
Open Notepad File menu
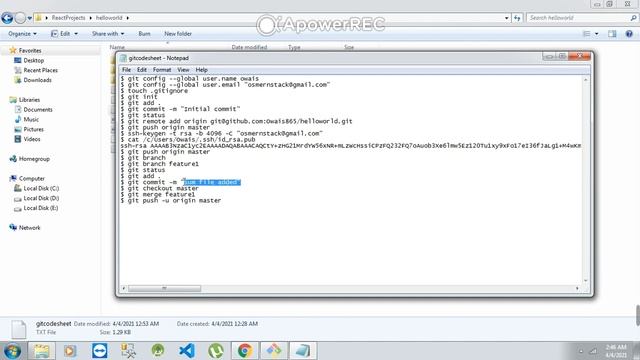coord(127,70)
